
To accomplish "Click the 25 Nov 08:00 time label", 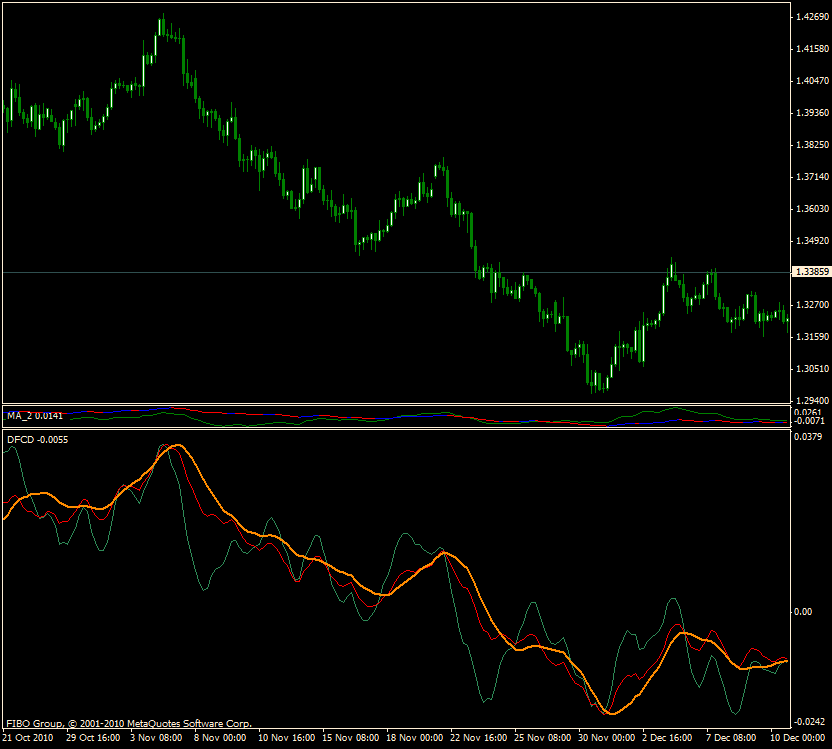I will (x=542, y=738).
